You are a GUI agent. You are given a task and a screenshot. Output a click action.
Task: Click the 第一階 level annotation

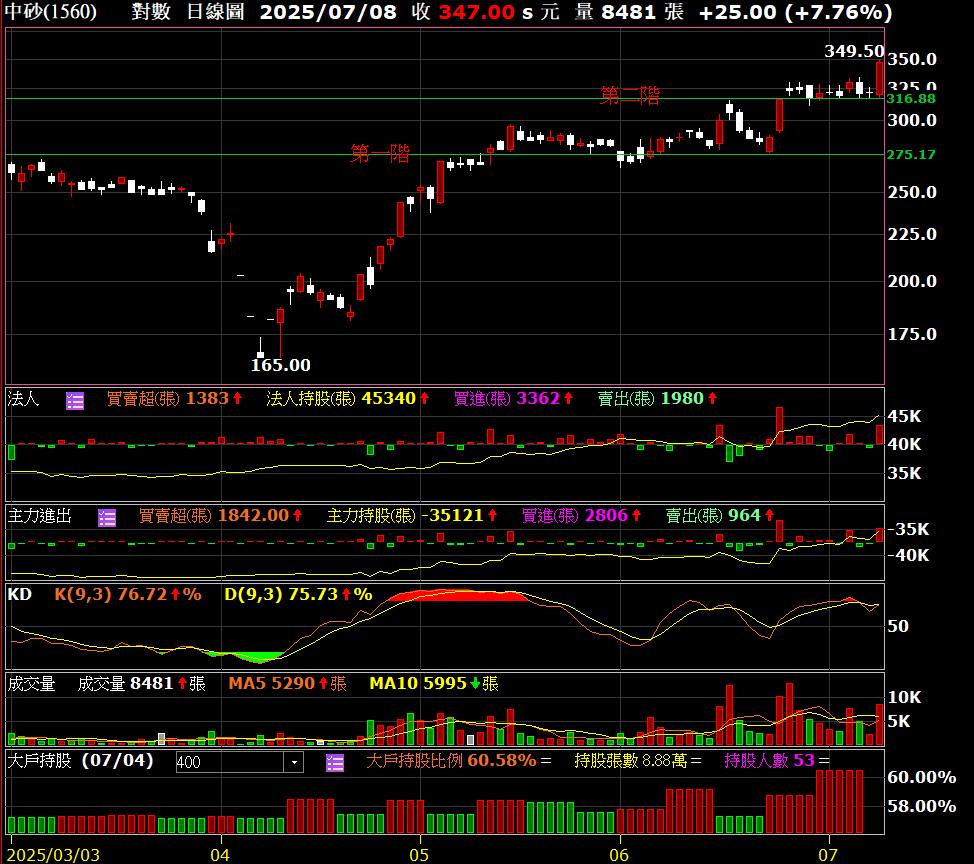380,153
